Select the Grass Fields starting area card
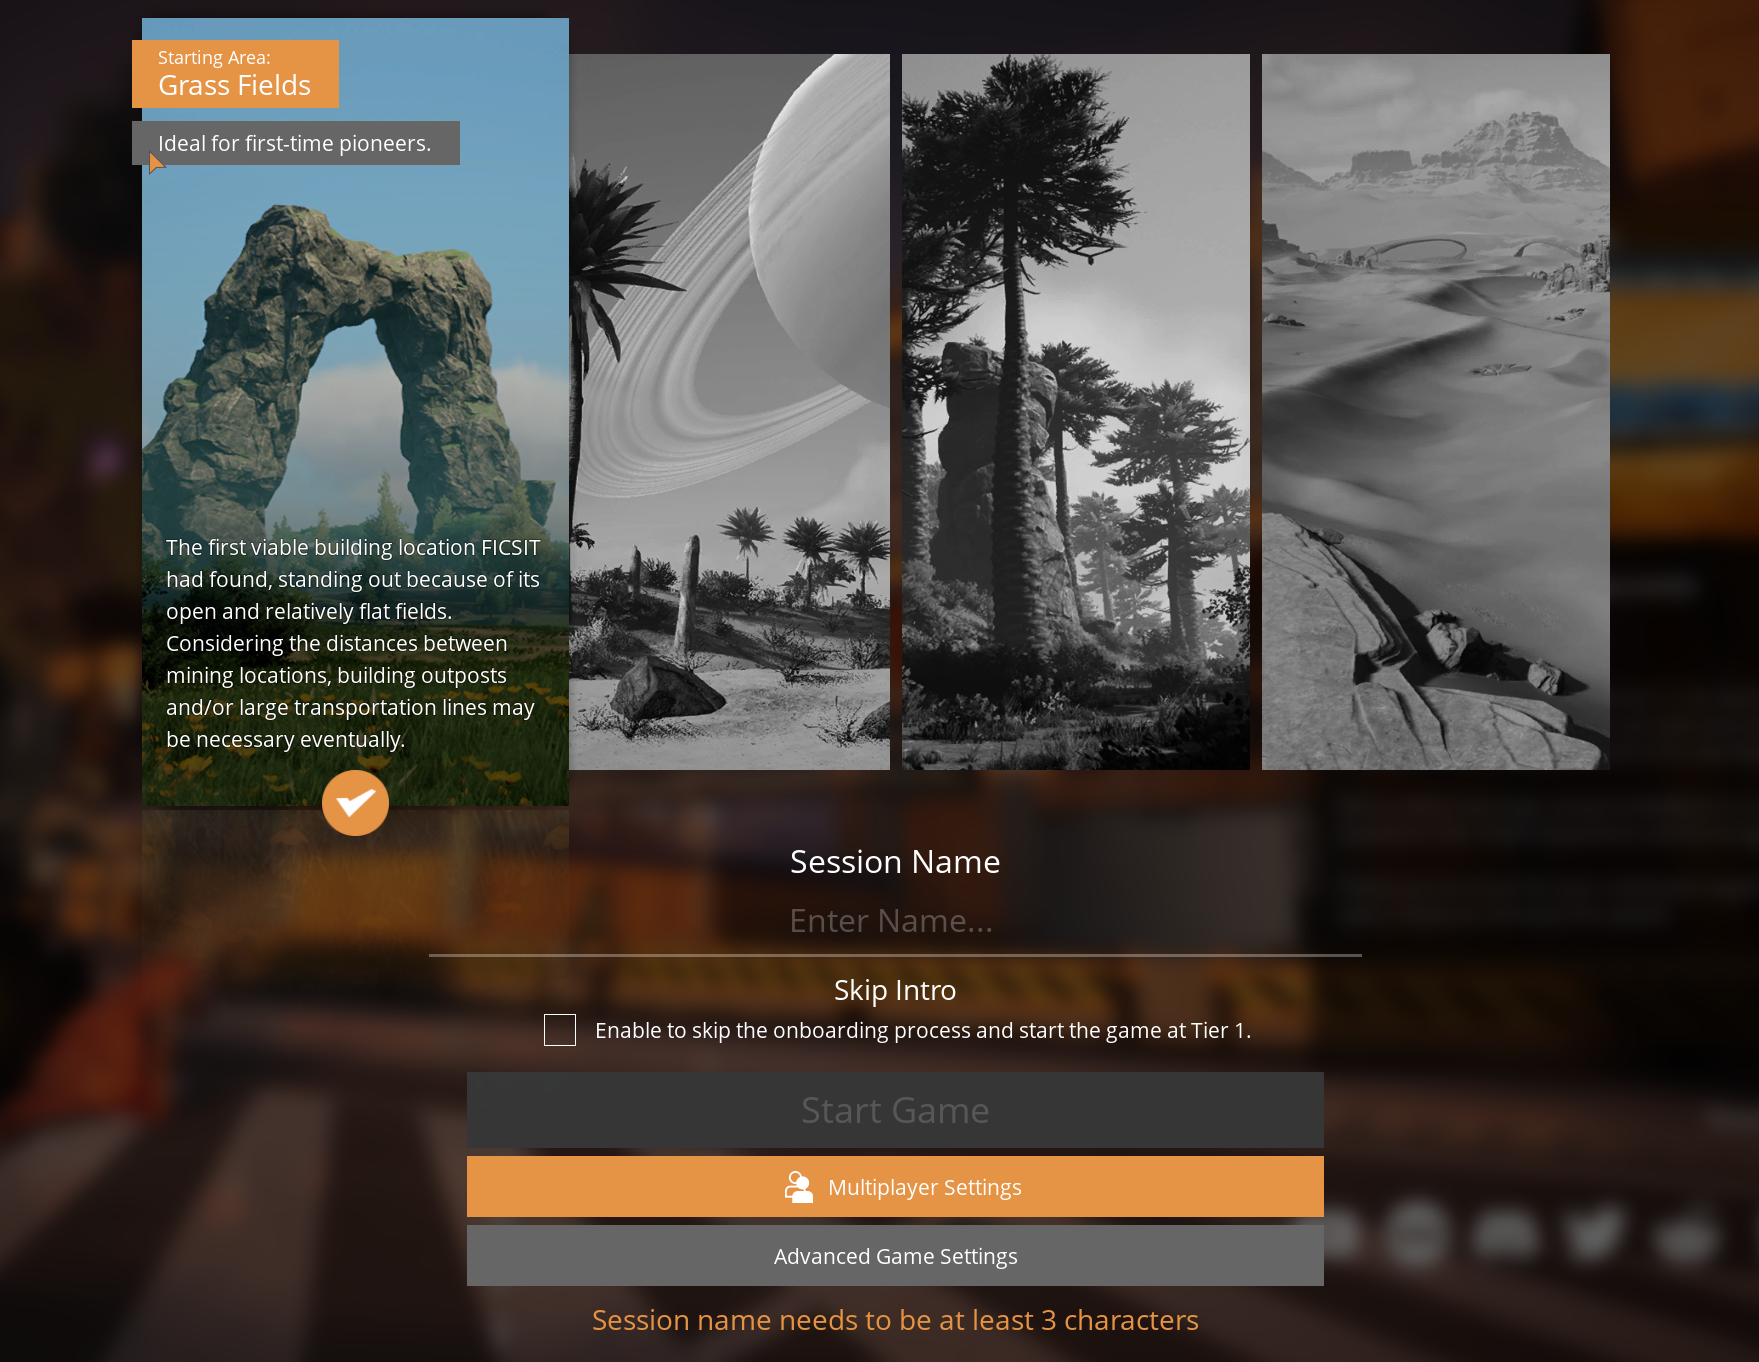This screenshot has height=1362, width=1759. click(355, 411)
